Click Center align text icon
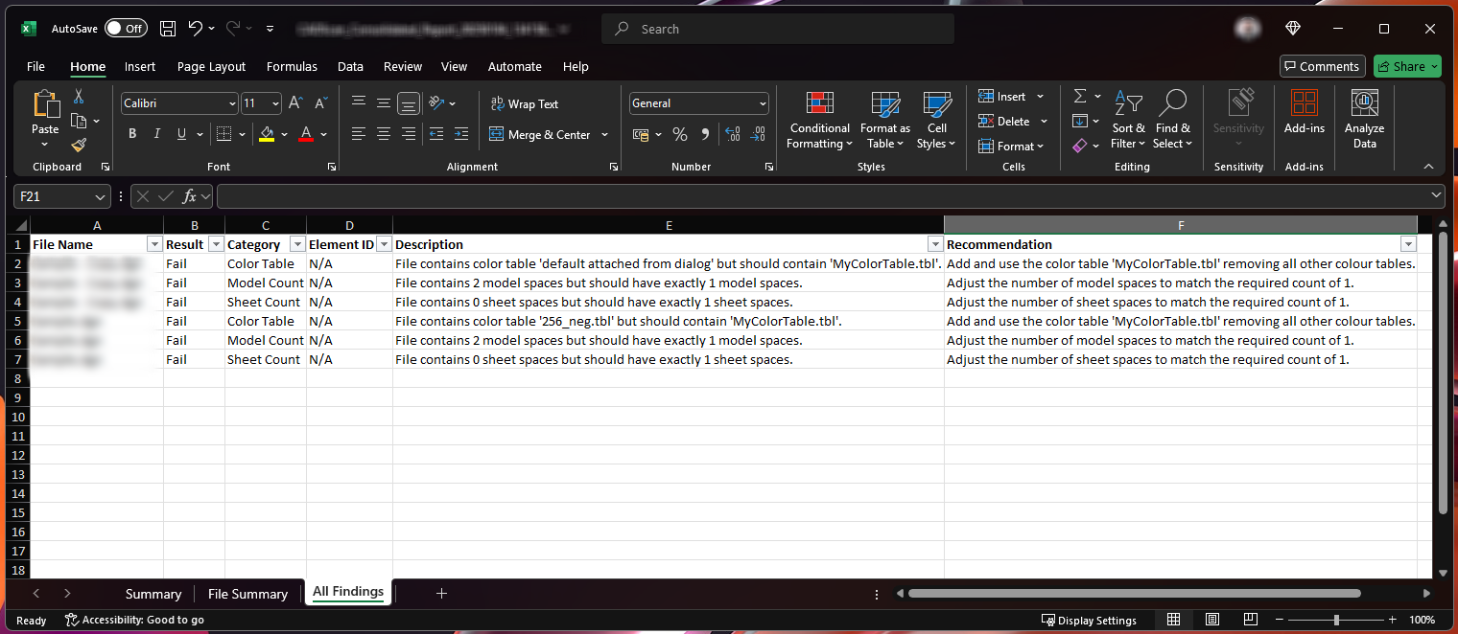The height and width of the screenshot is (634, 1458). (x=383, y=134)
